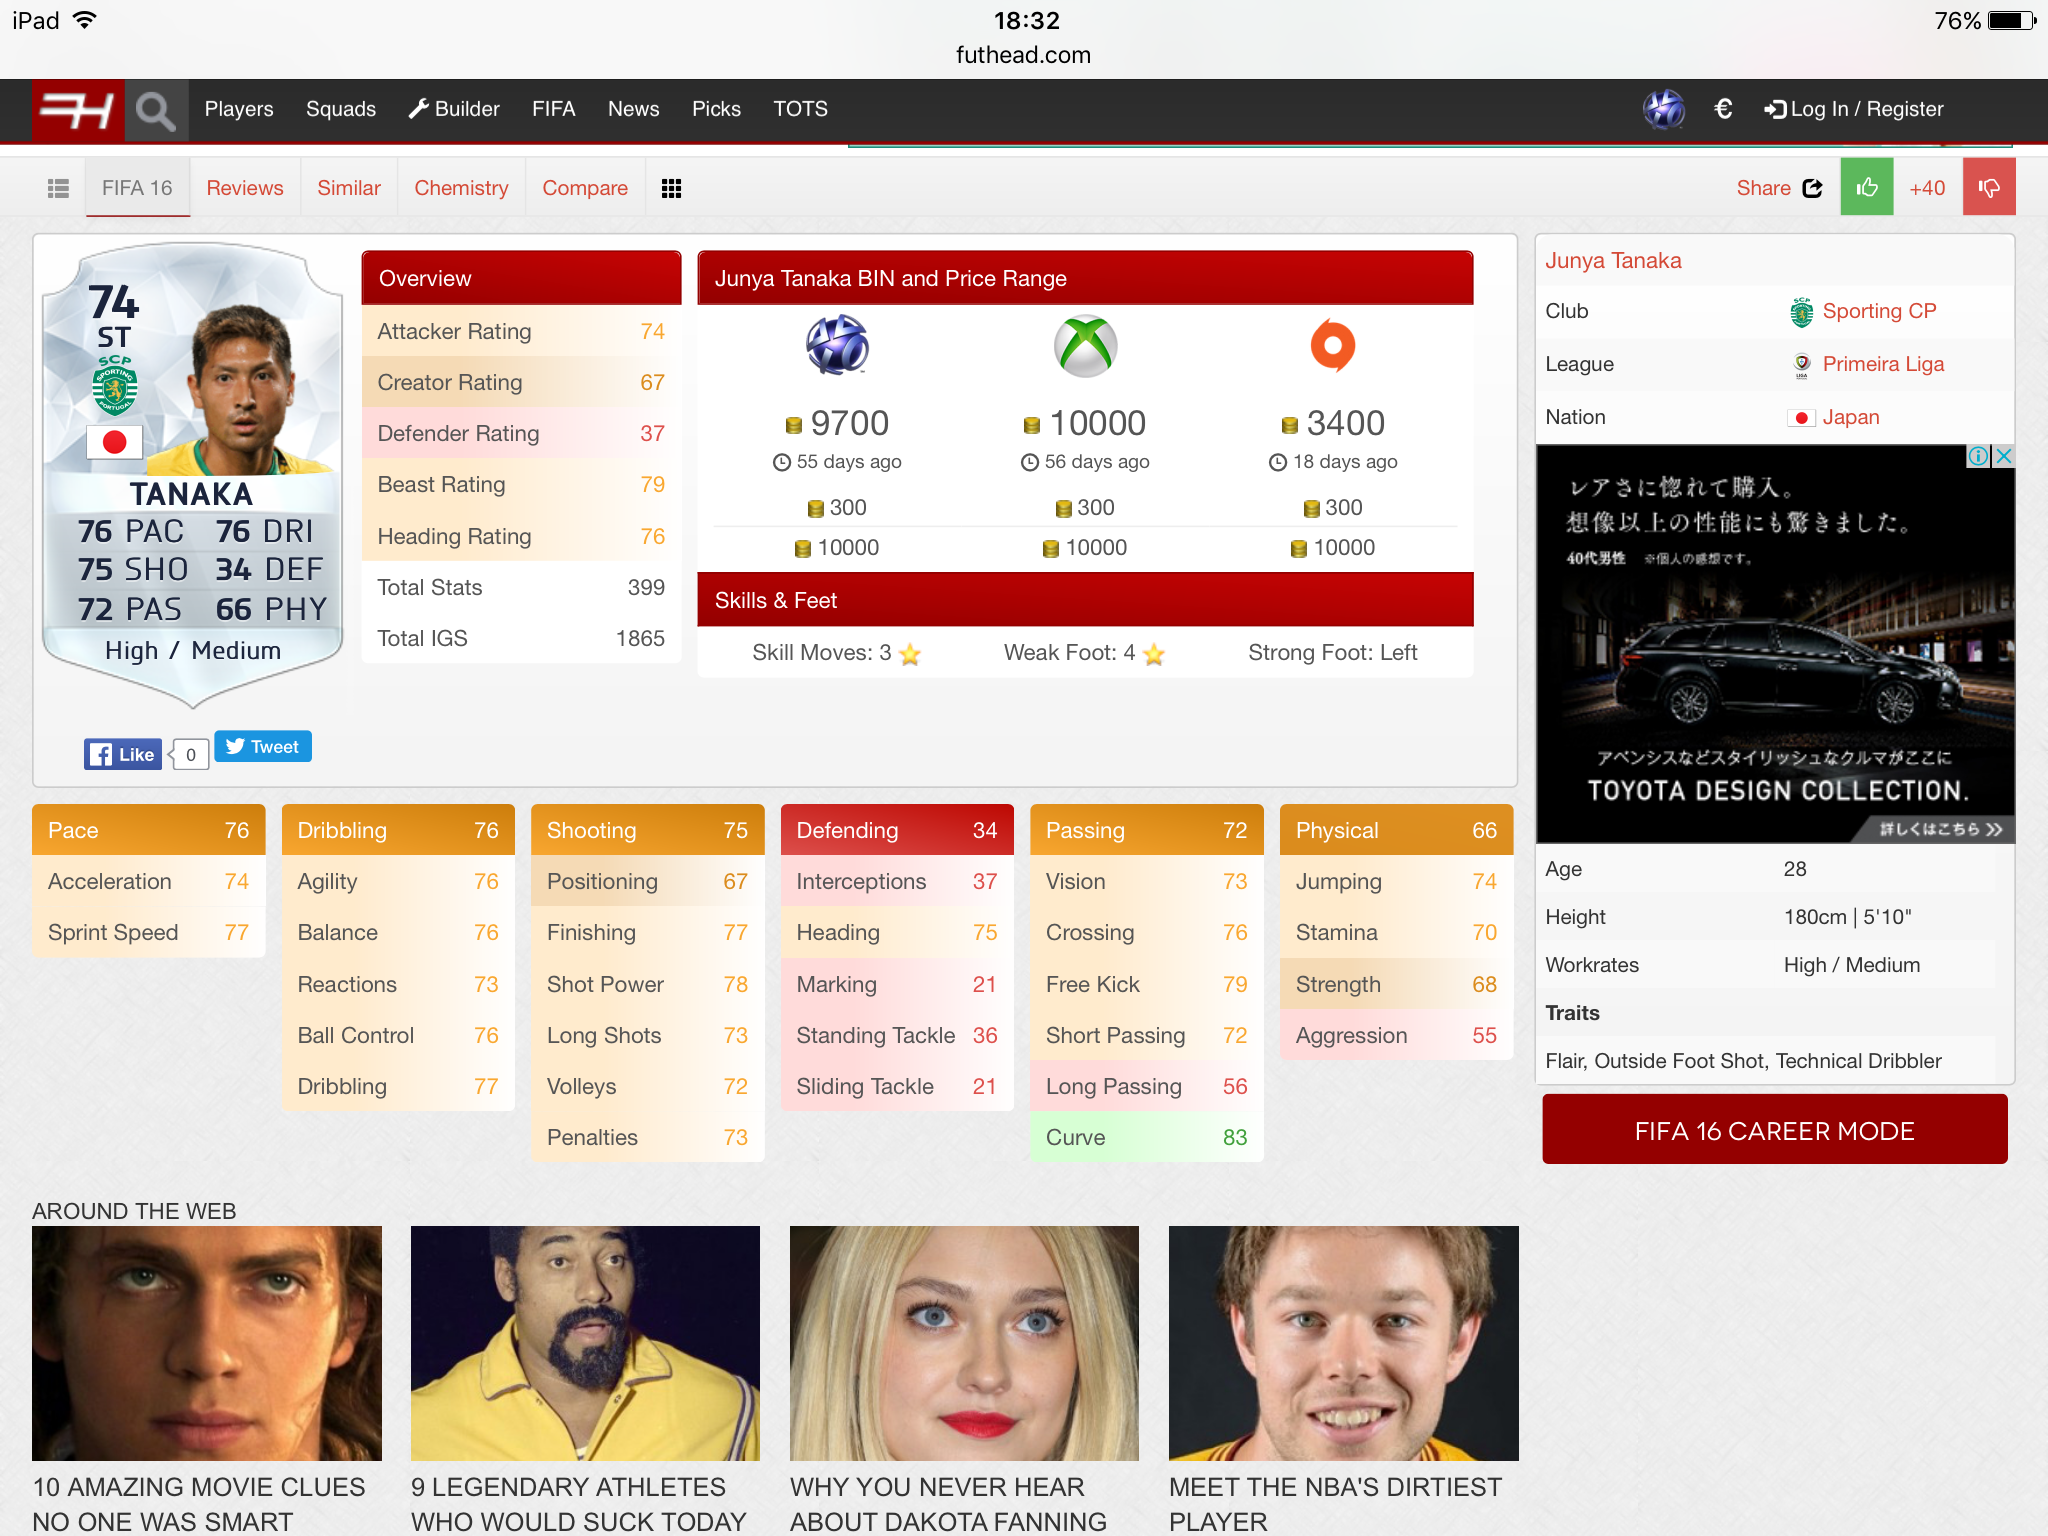The height and width of the screenshot is (1536, 2048).
Task: Click the Junya Tanaka name heading link
Action: [1613, 261]
